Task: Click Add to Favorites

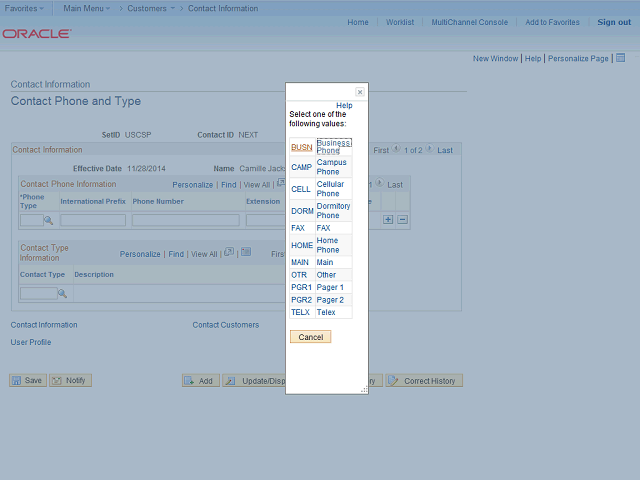Action: 552,22
